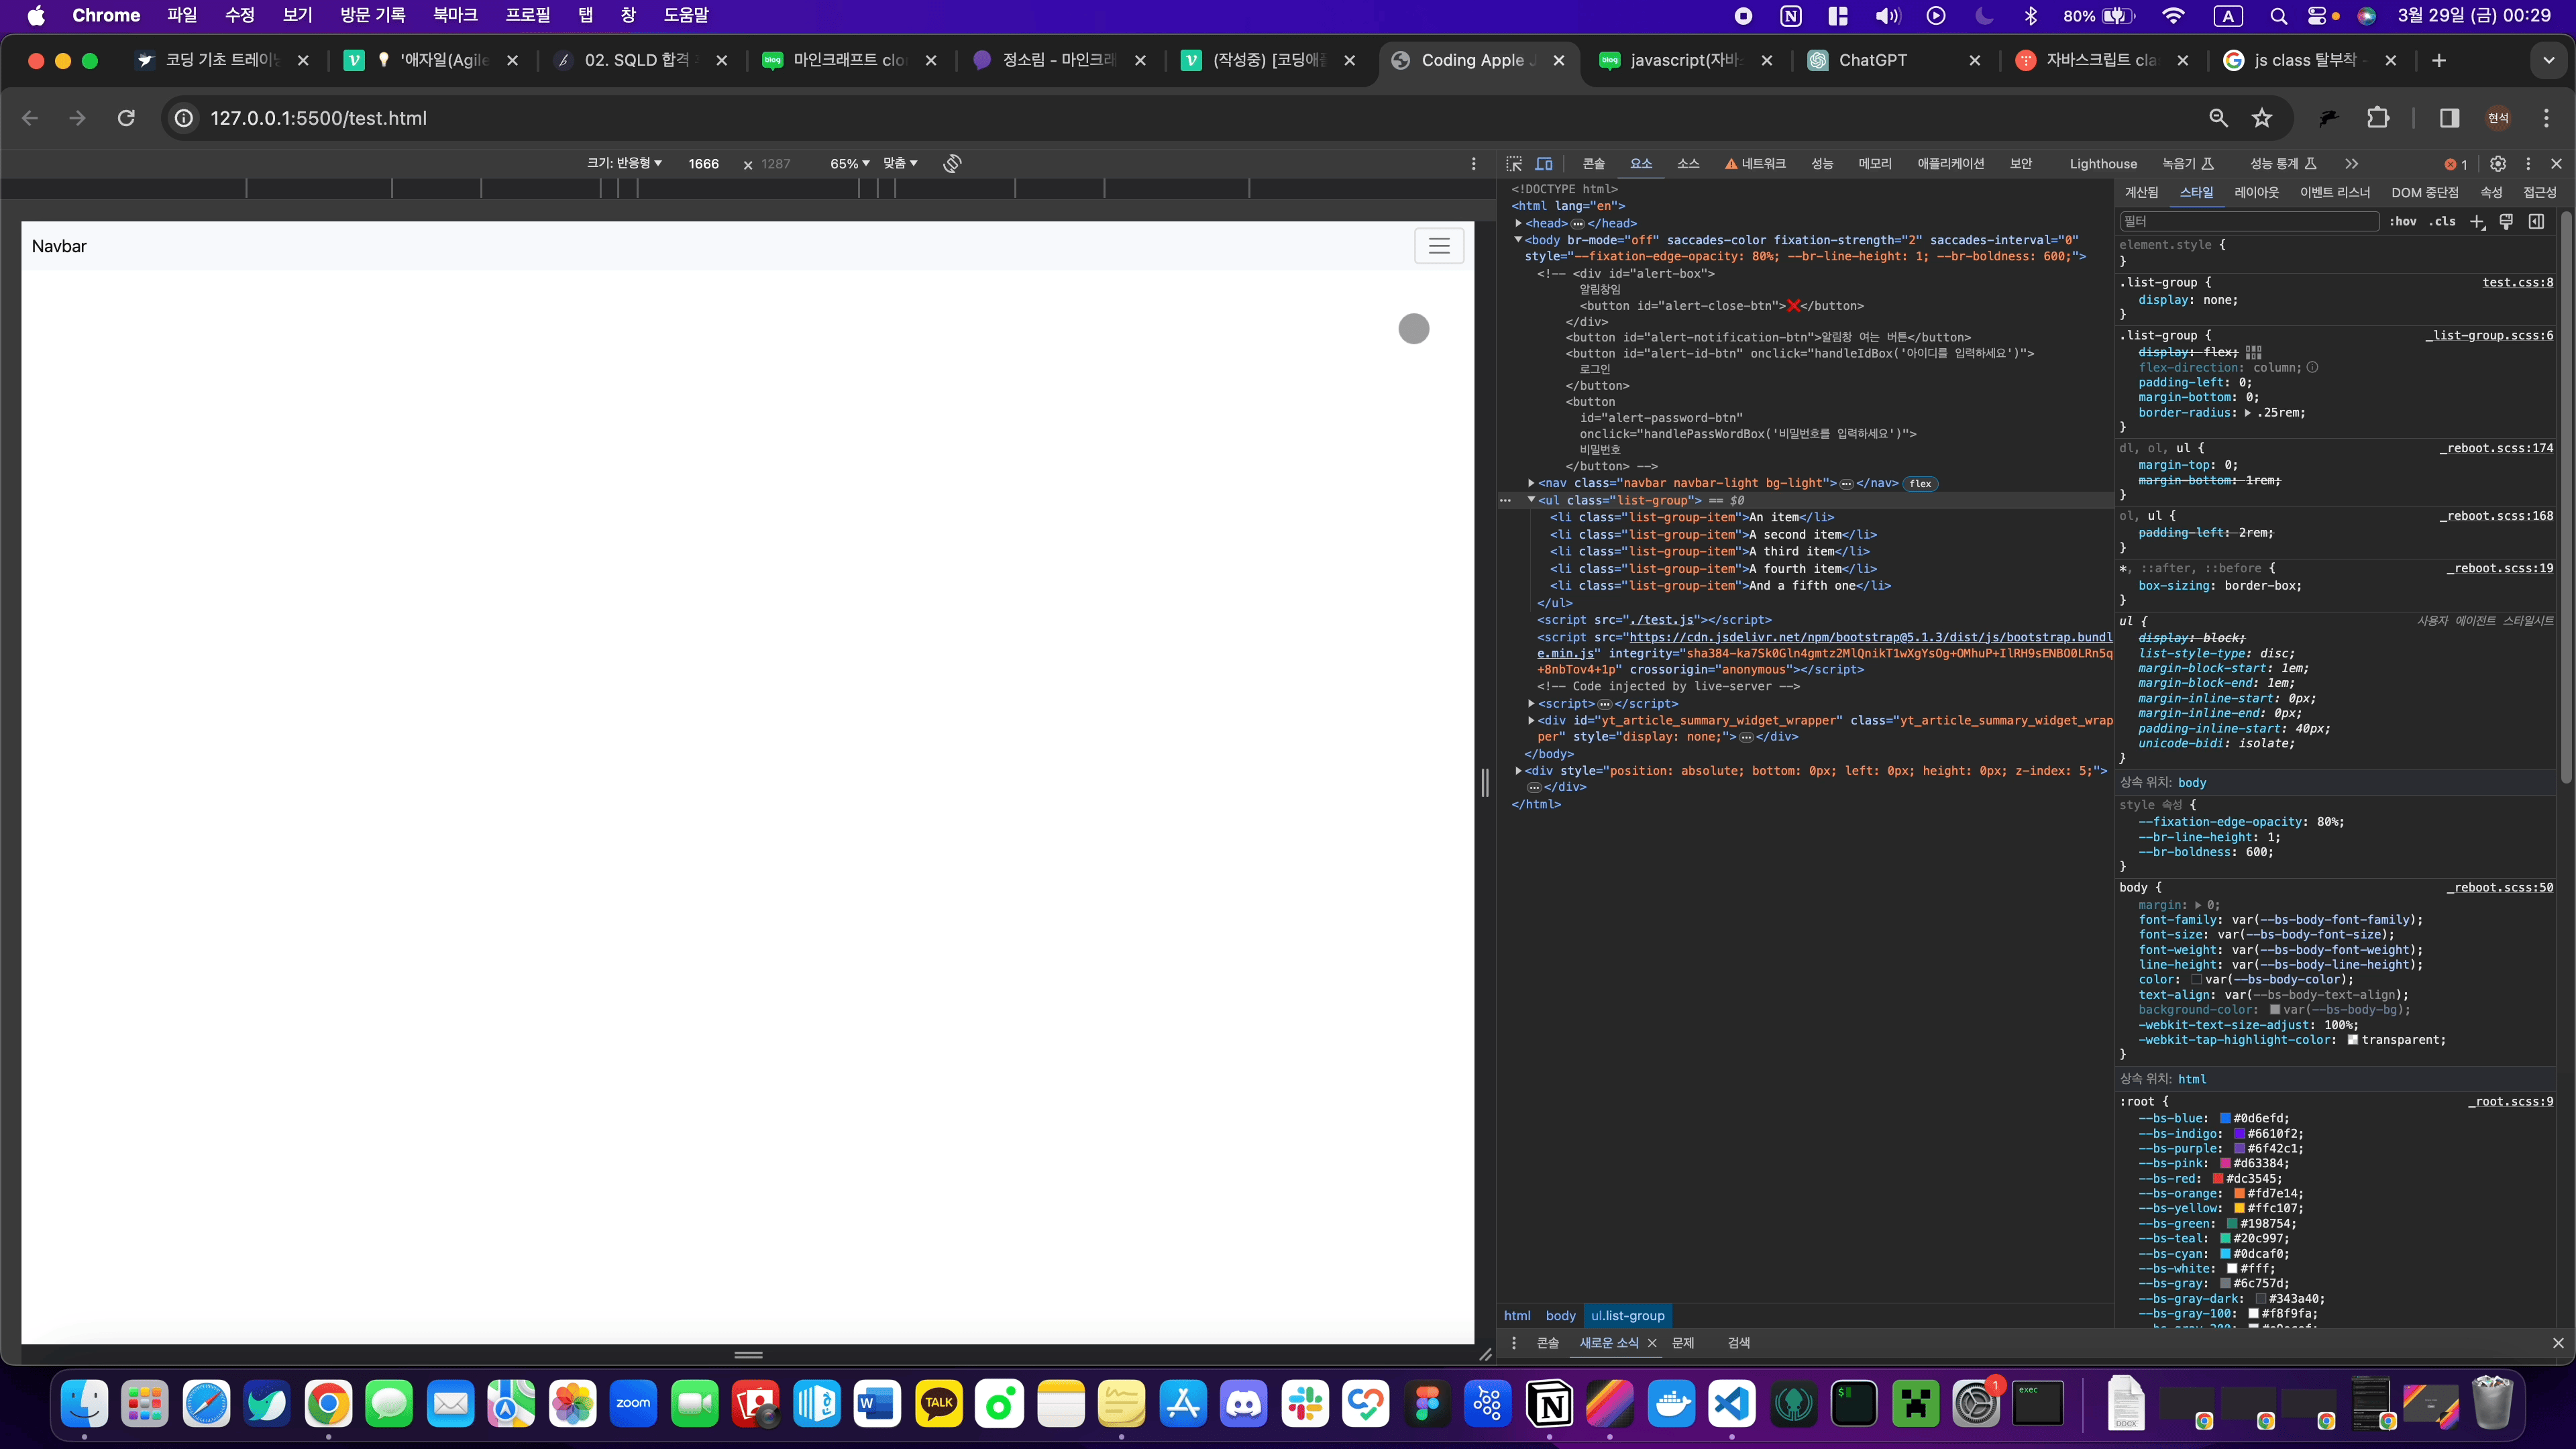Switch to the 콘솔 tab in DevTools
This screenshot has height=1449, width=2576.
1593,163
